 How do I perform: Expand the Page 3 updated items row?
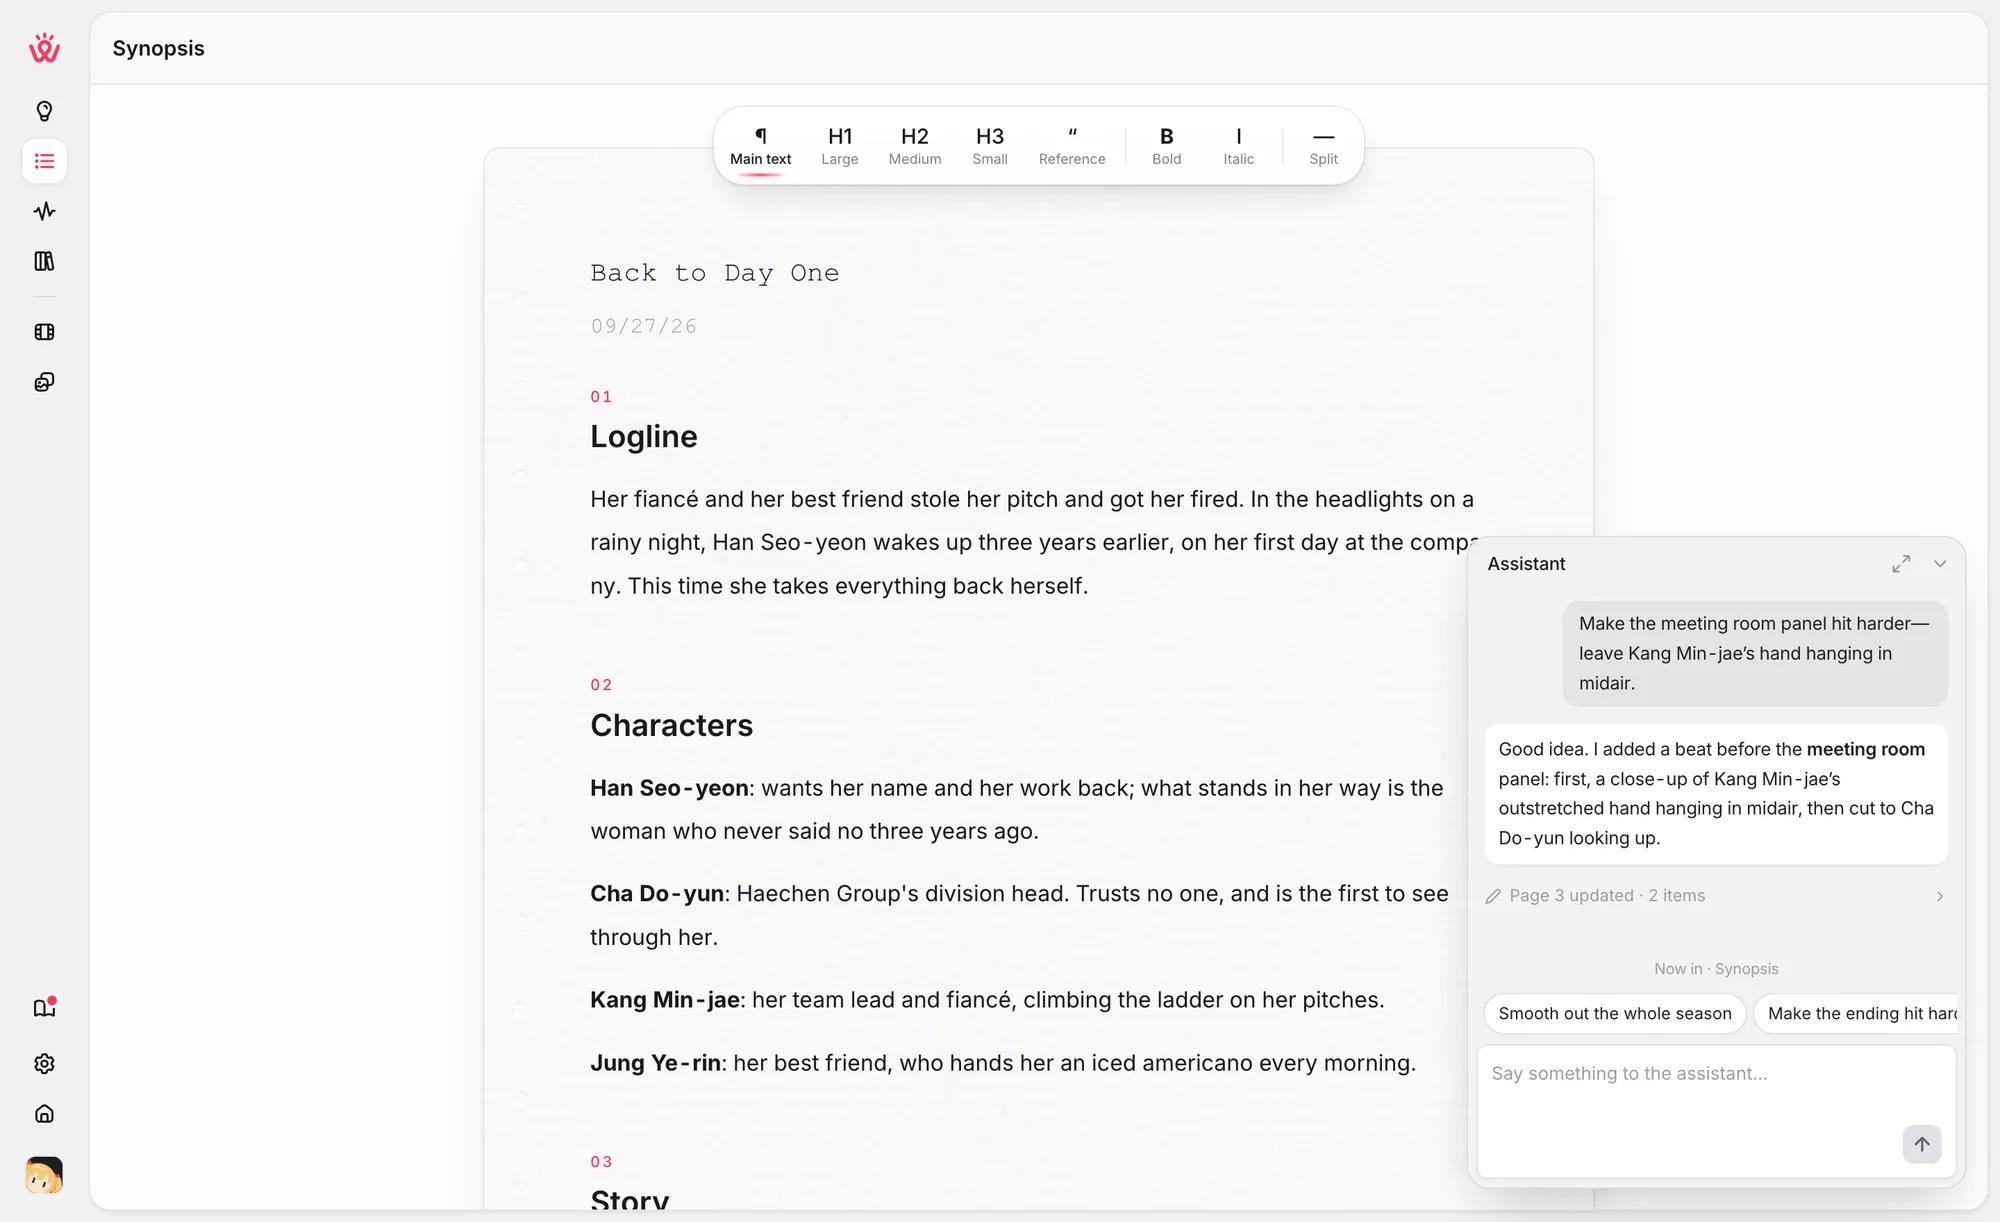[x=1716, y=896]
